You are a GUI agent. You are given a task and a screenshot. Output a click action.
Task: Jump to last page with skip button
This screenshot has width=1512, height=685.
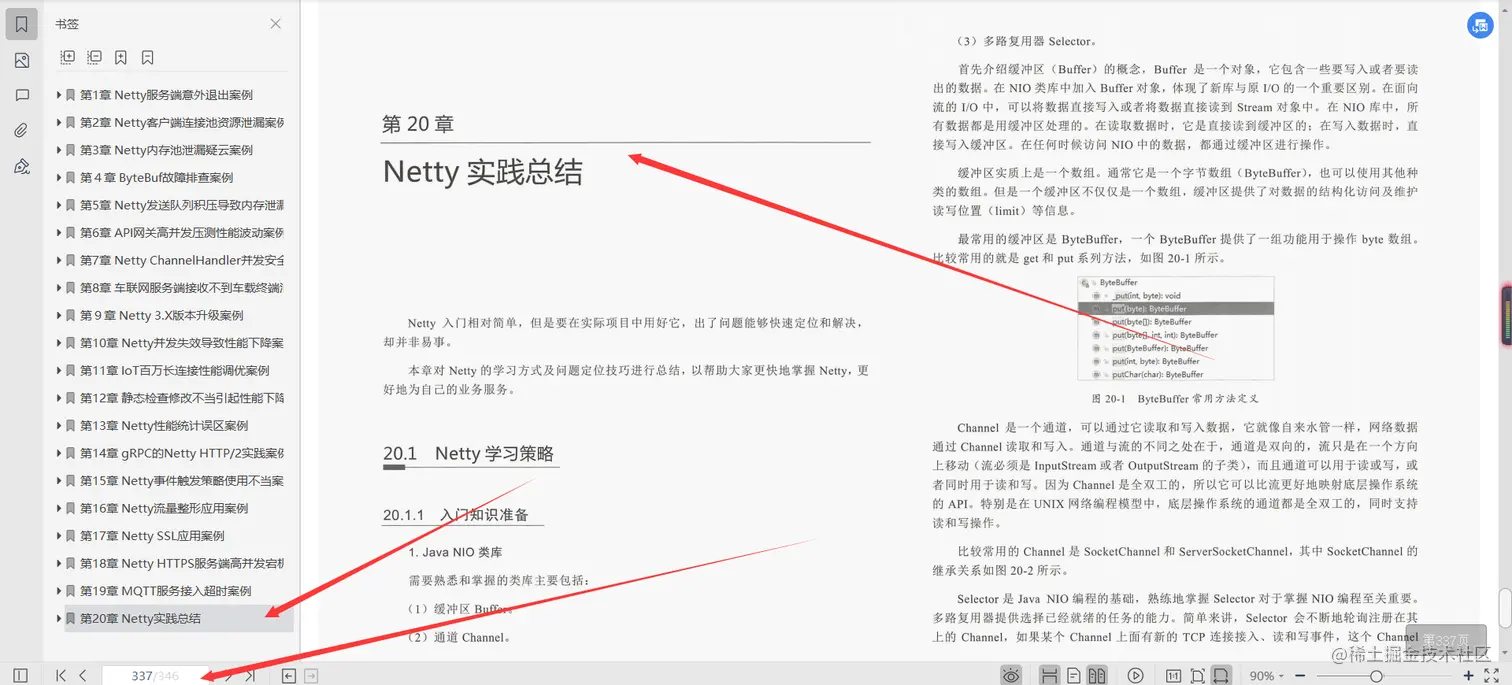pyautogui.click(x=250, y=676)
